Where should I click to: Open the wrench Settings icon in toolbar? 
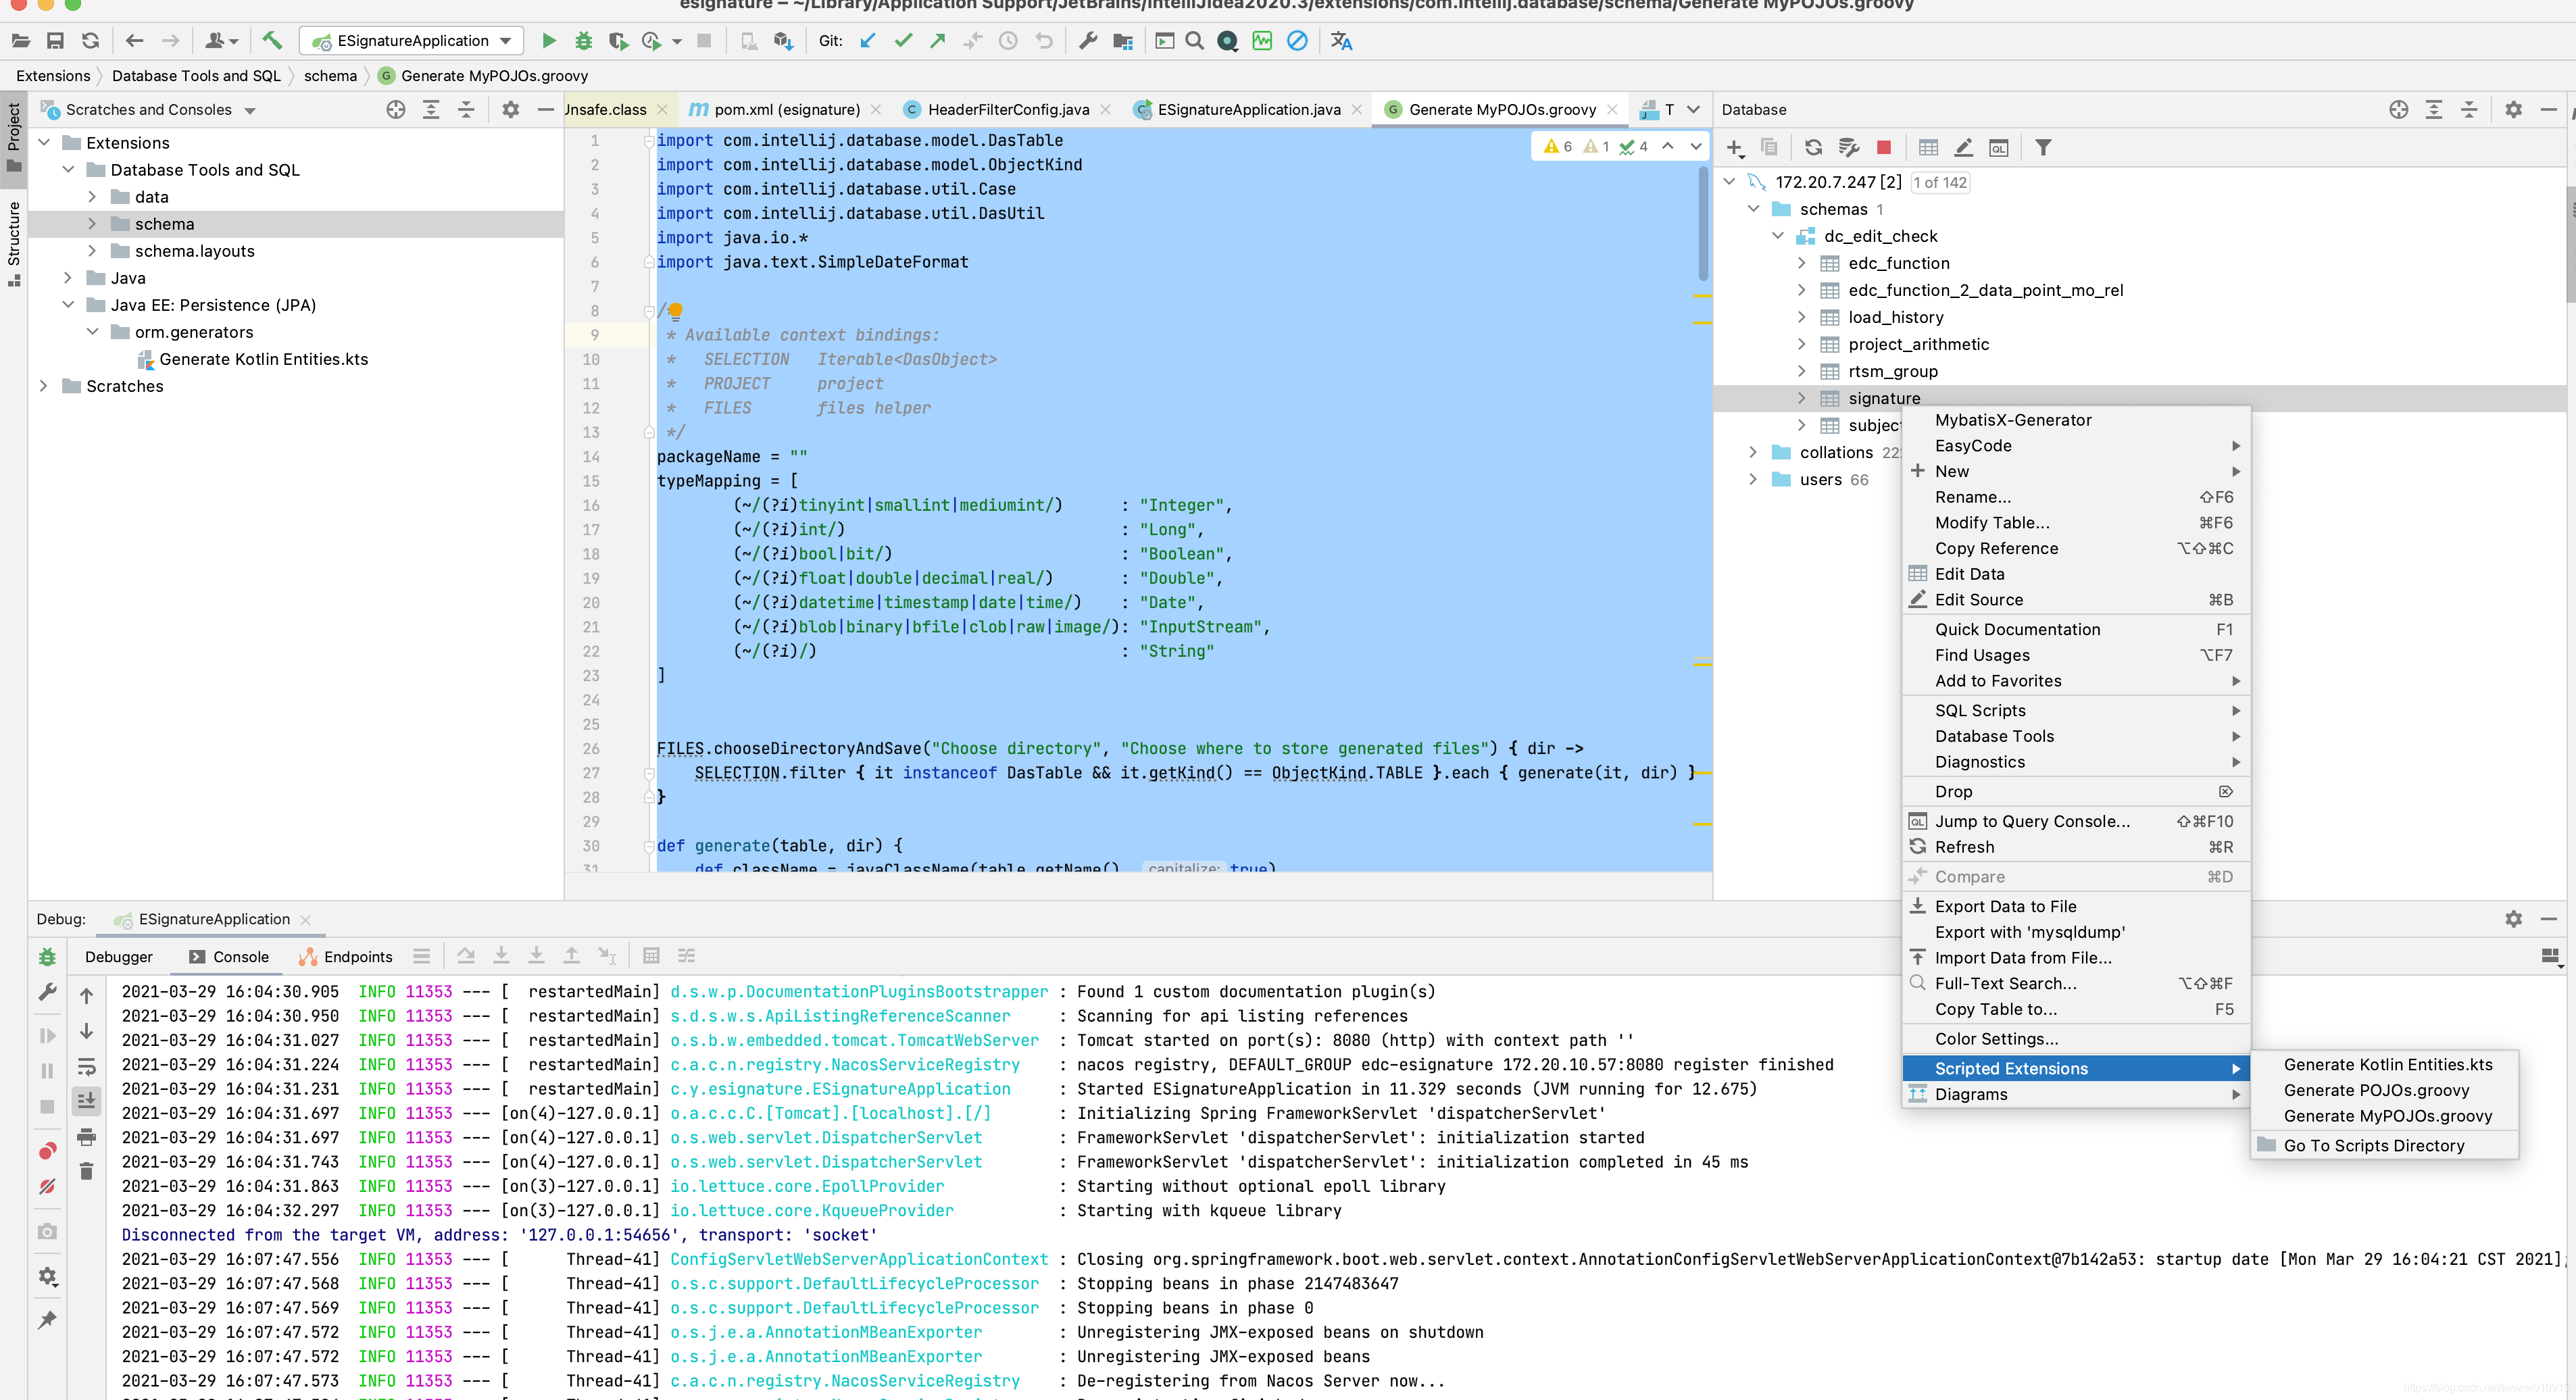click(1088, 41)
